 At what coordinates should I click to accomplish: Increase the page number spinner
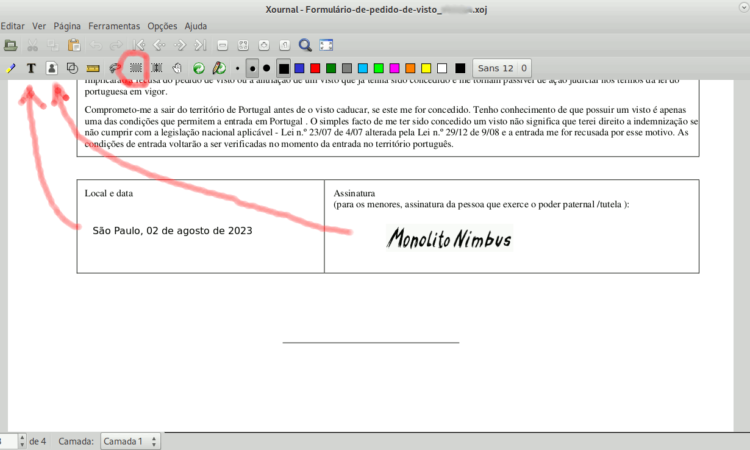22,438
